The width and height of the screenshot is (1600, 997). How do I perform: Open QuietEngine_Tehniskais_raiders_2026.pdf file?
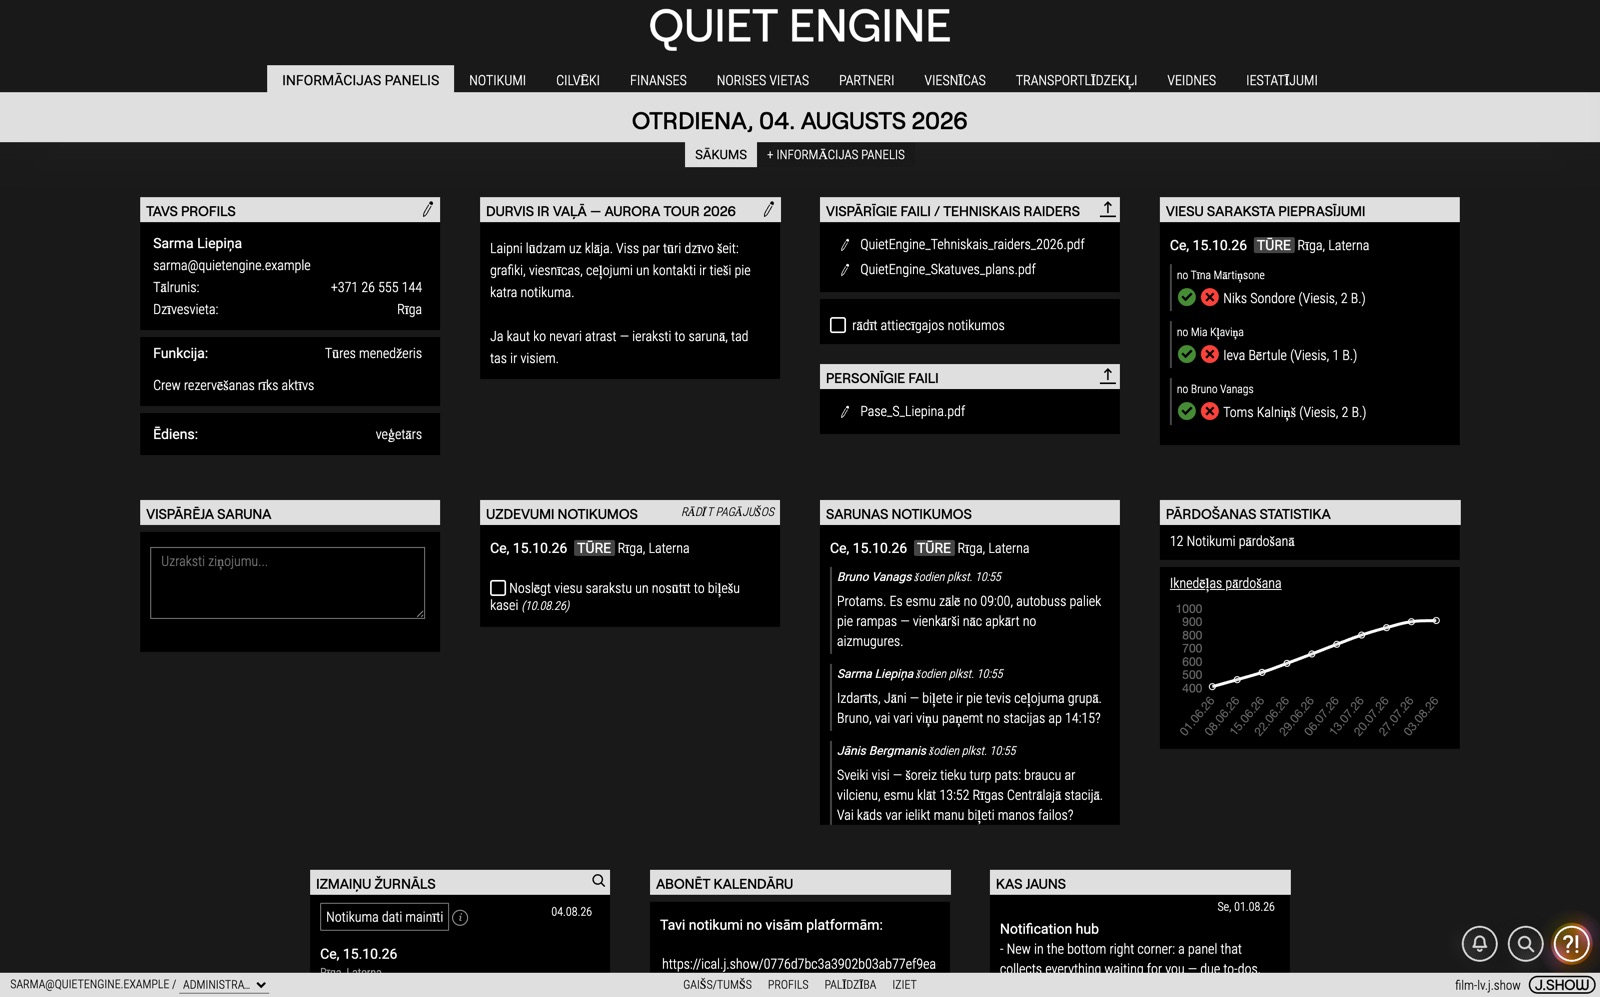click(x=972, y=244)
